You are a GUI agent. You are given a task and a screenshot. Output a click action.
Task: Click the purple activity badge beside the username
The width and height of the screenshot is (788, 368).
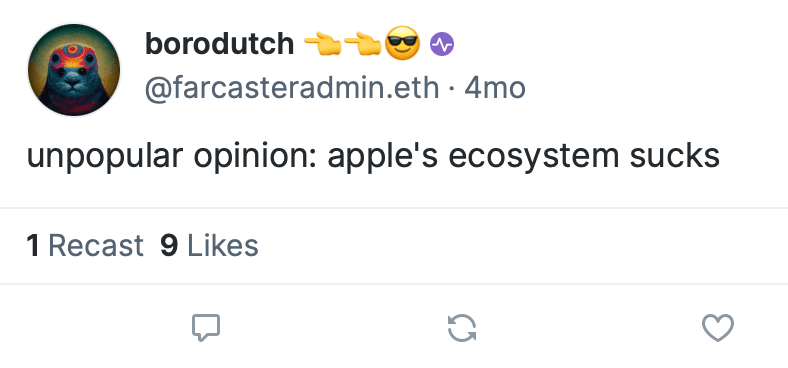(442, 45)
